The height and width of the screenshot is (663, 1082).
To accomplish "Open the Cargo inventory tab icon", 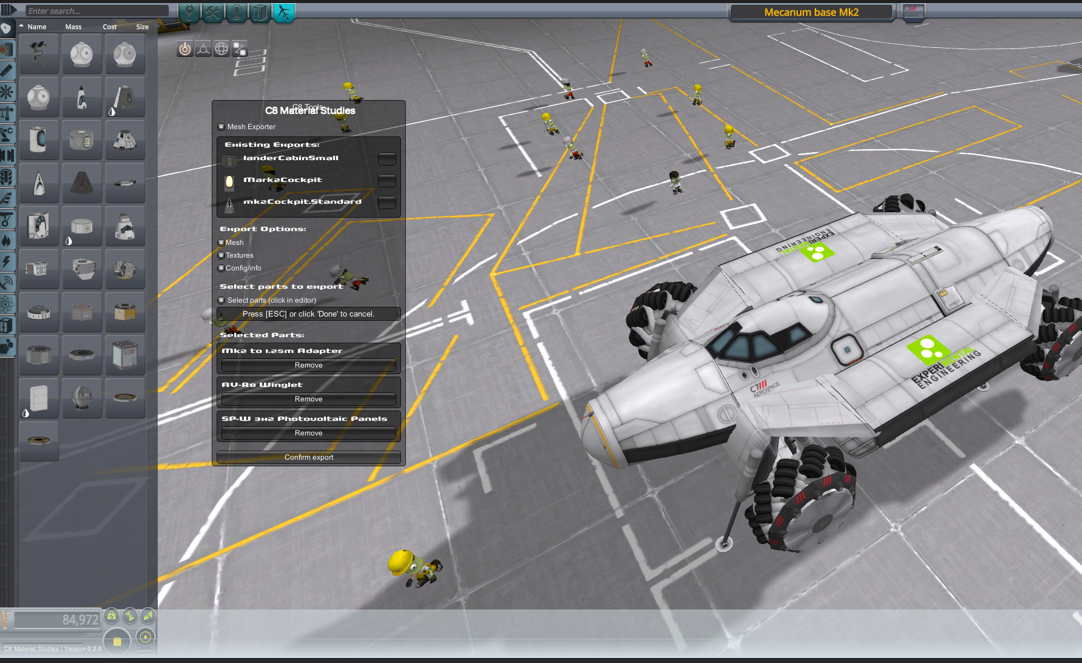I will pyautogui.click(x=259, y=12).
